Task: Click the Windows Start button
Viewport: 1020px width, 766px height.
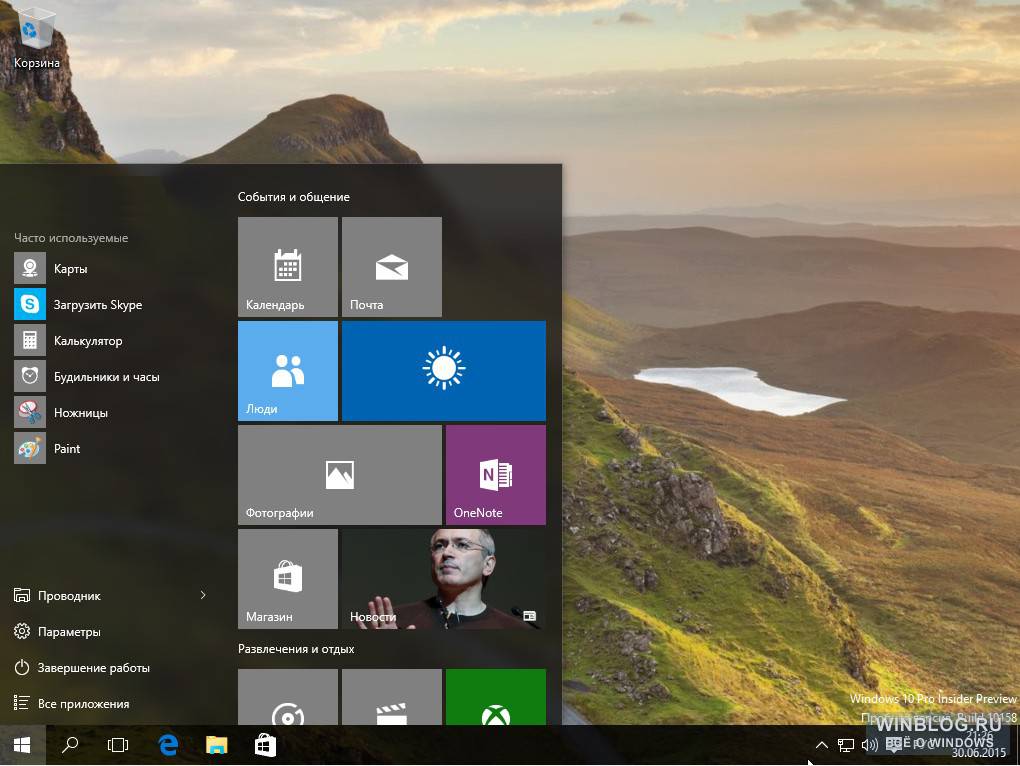Action: click(x=22, y=745)
